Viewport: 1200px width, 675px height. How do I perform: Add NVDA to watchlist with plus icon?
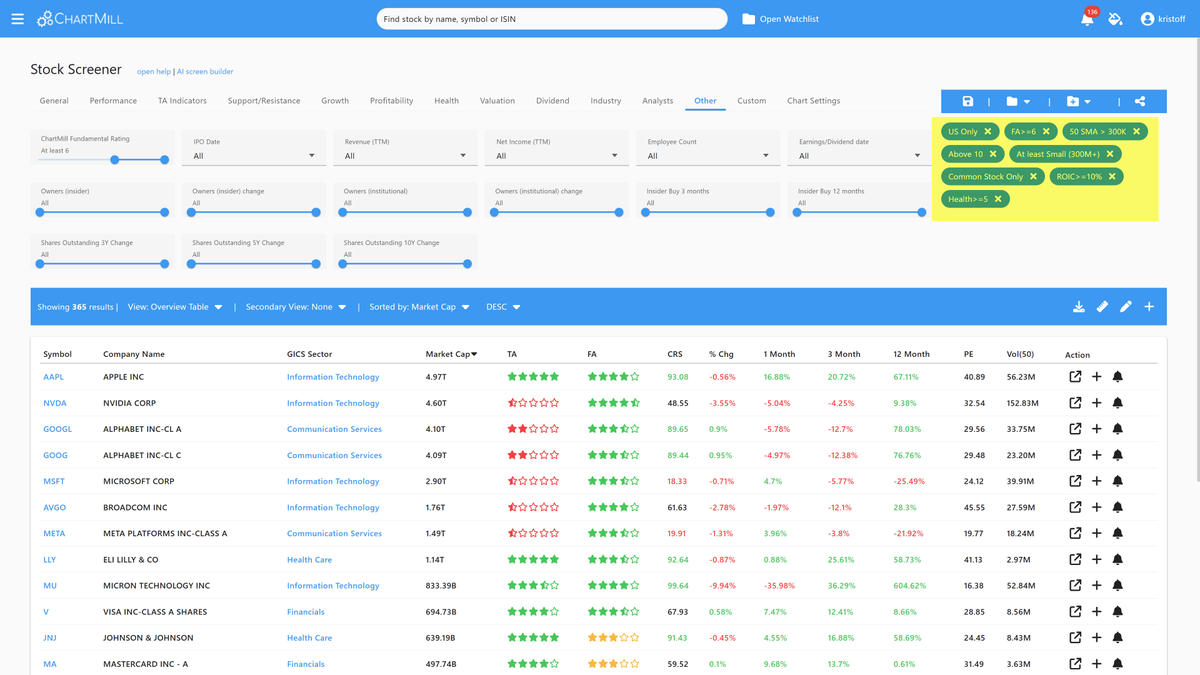pos(1096,403)
